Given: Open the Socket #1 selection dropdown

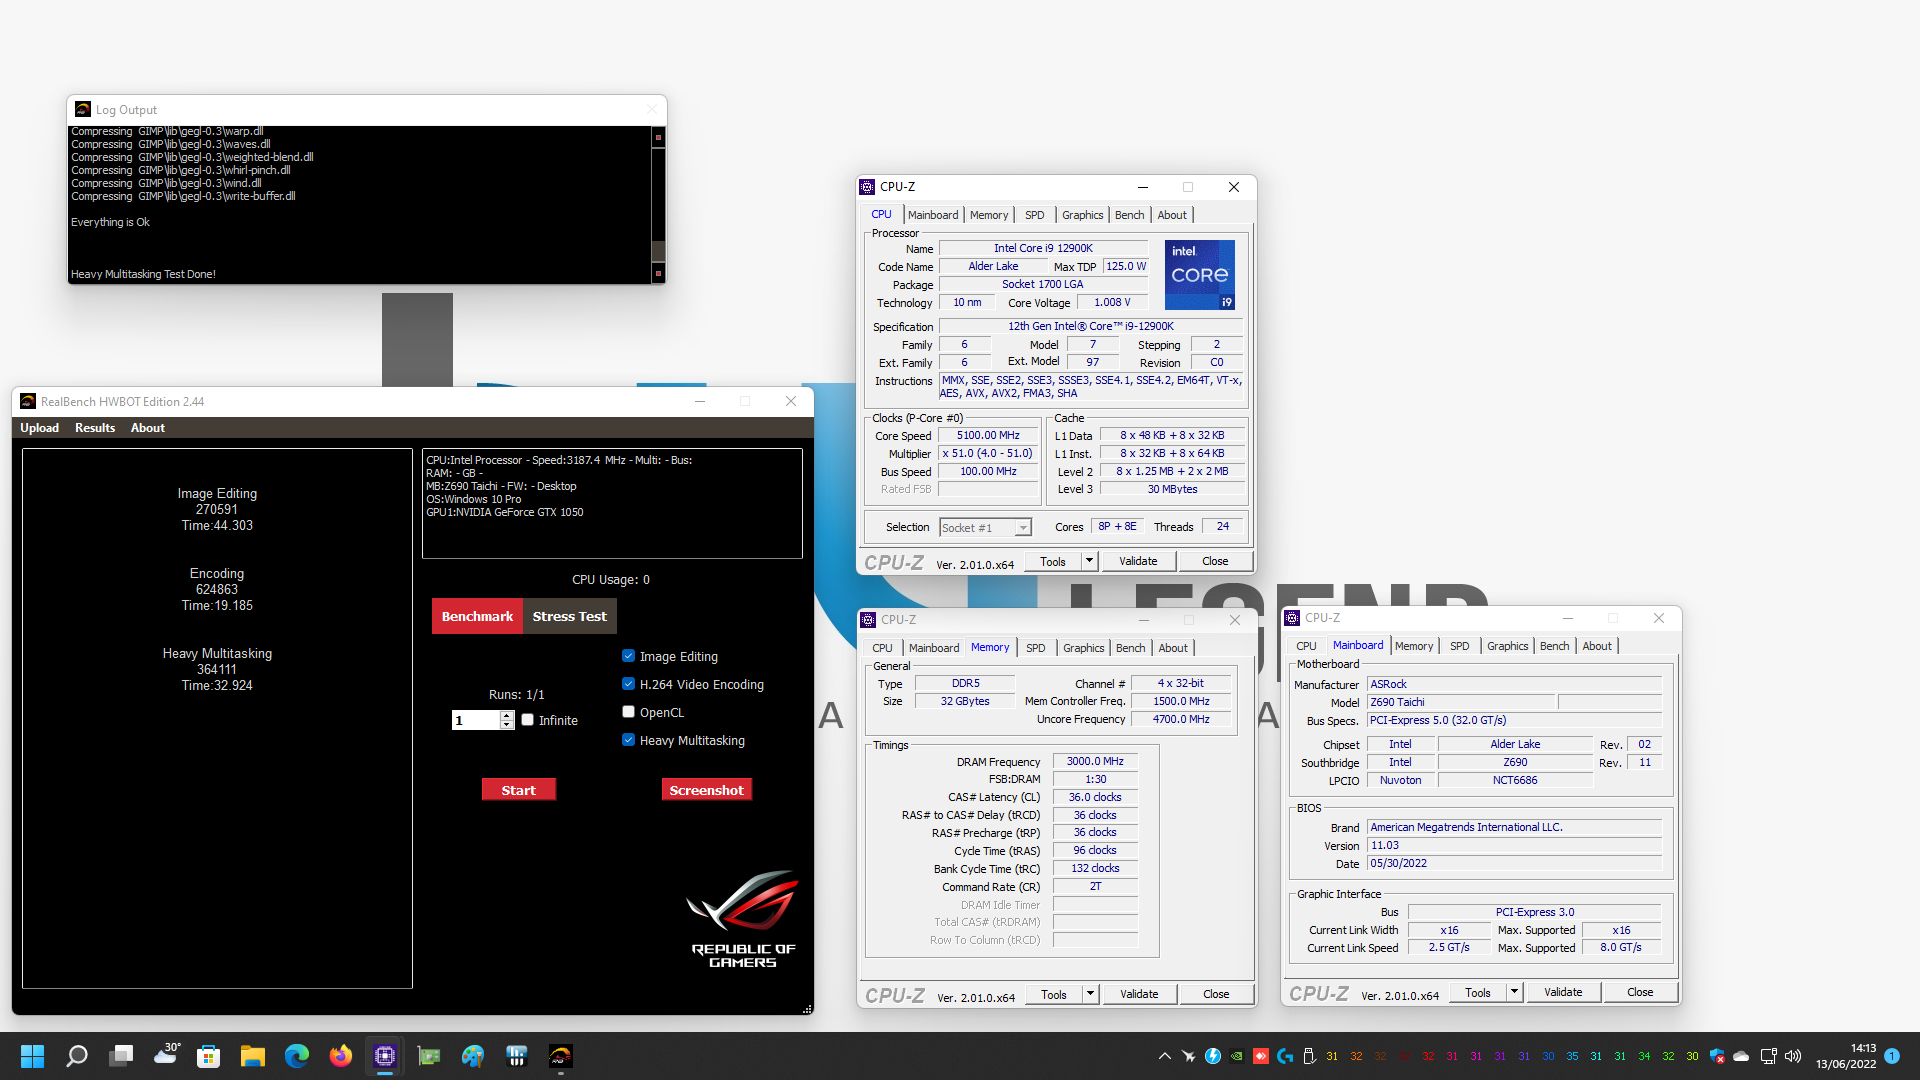Looking at the screenshot, I should tap(985, 527).
